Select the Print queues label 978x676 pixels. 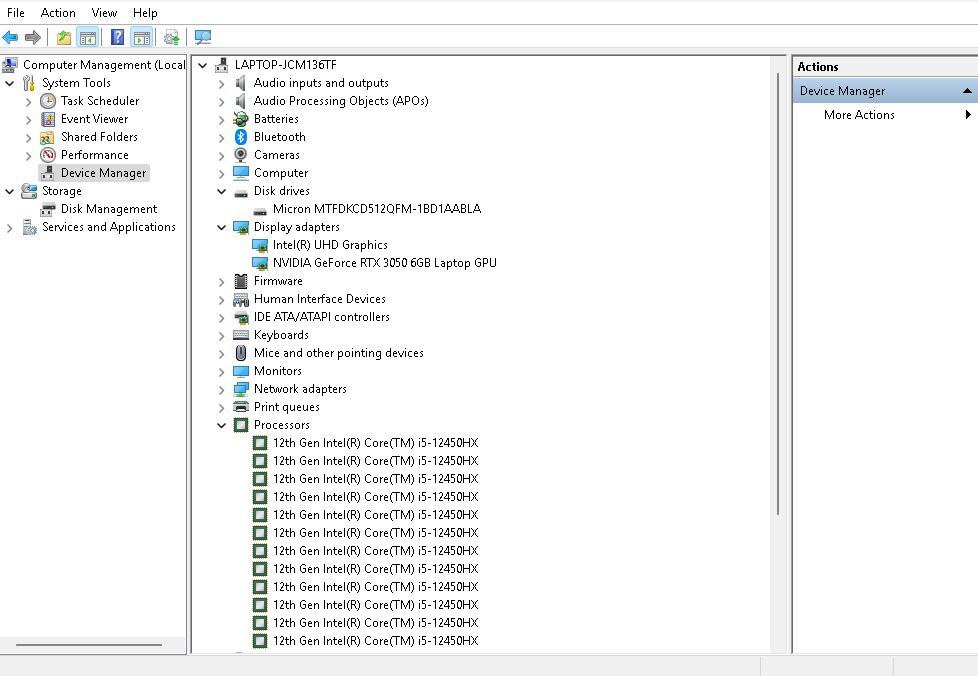[286, 407]
